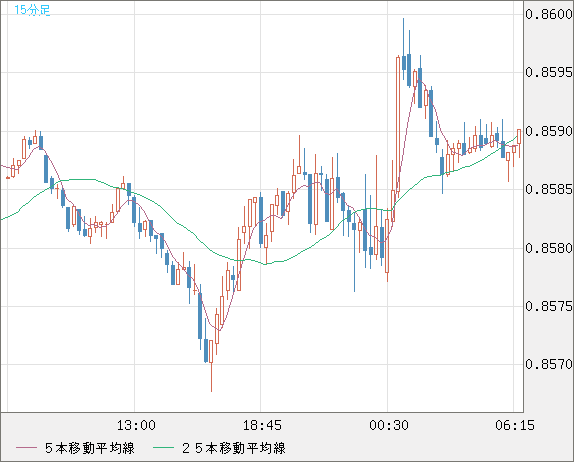
Task: Click the 0.8585 price axis label
Action: 549,189
